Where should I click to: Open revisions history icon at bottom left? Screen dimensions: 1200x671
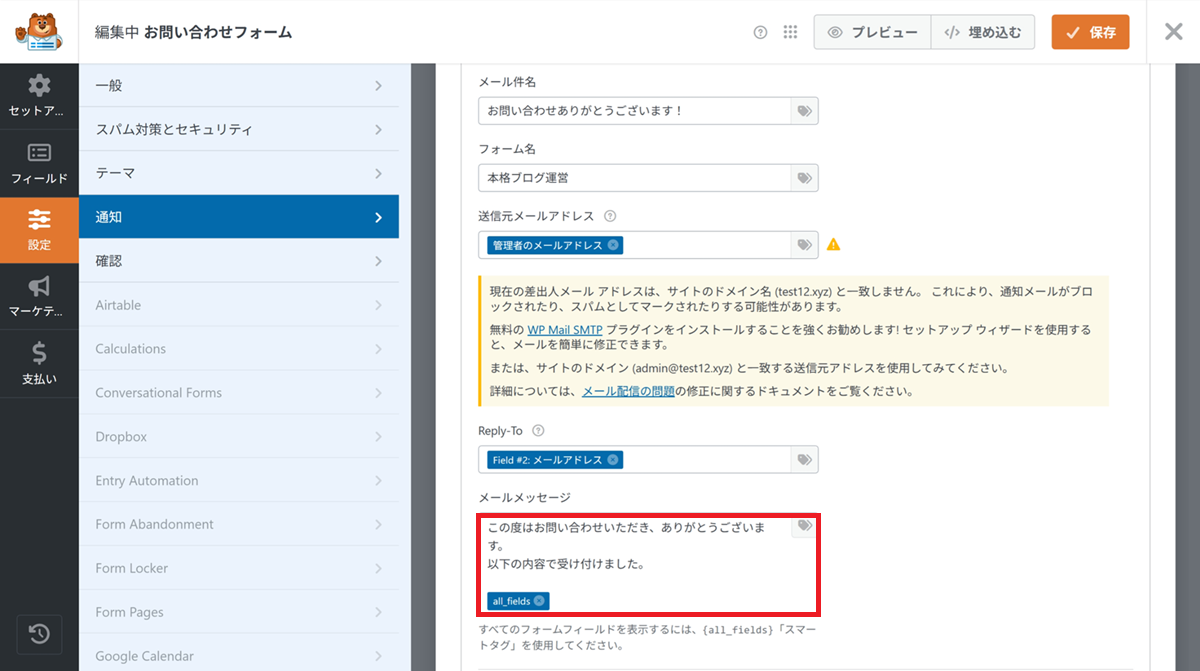tap(39, 634)
